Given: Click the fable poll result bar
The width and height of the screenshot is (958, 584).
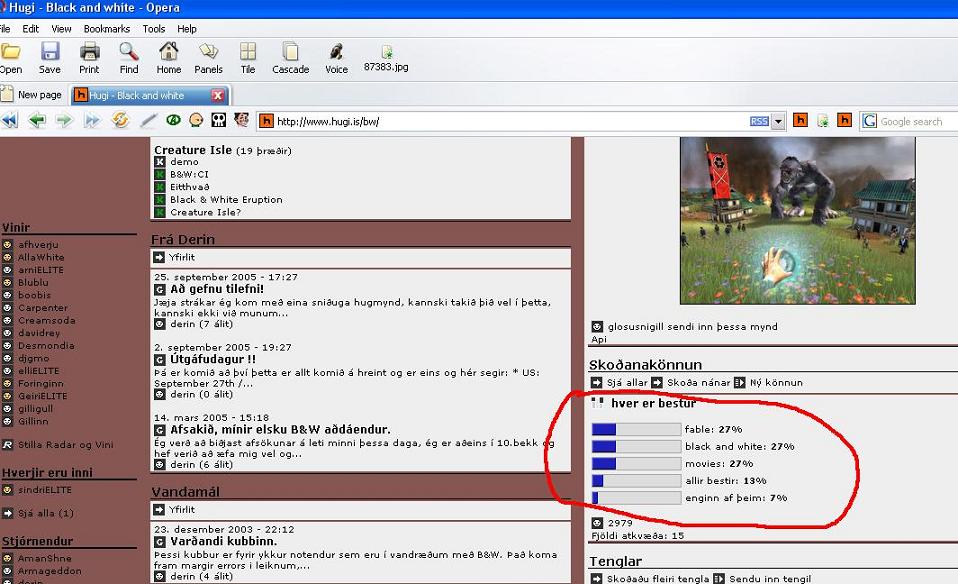Looking at the screenshot, I should [636, 429].
